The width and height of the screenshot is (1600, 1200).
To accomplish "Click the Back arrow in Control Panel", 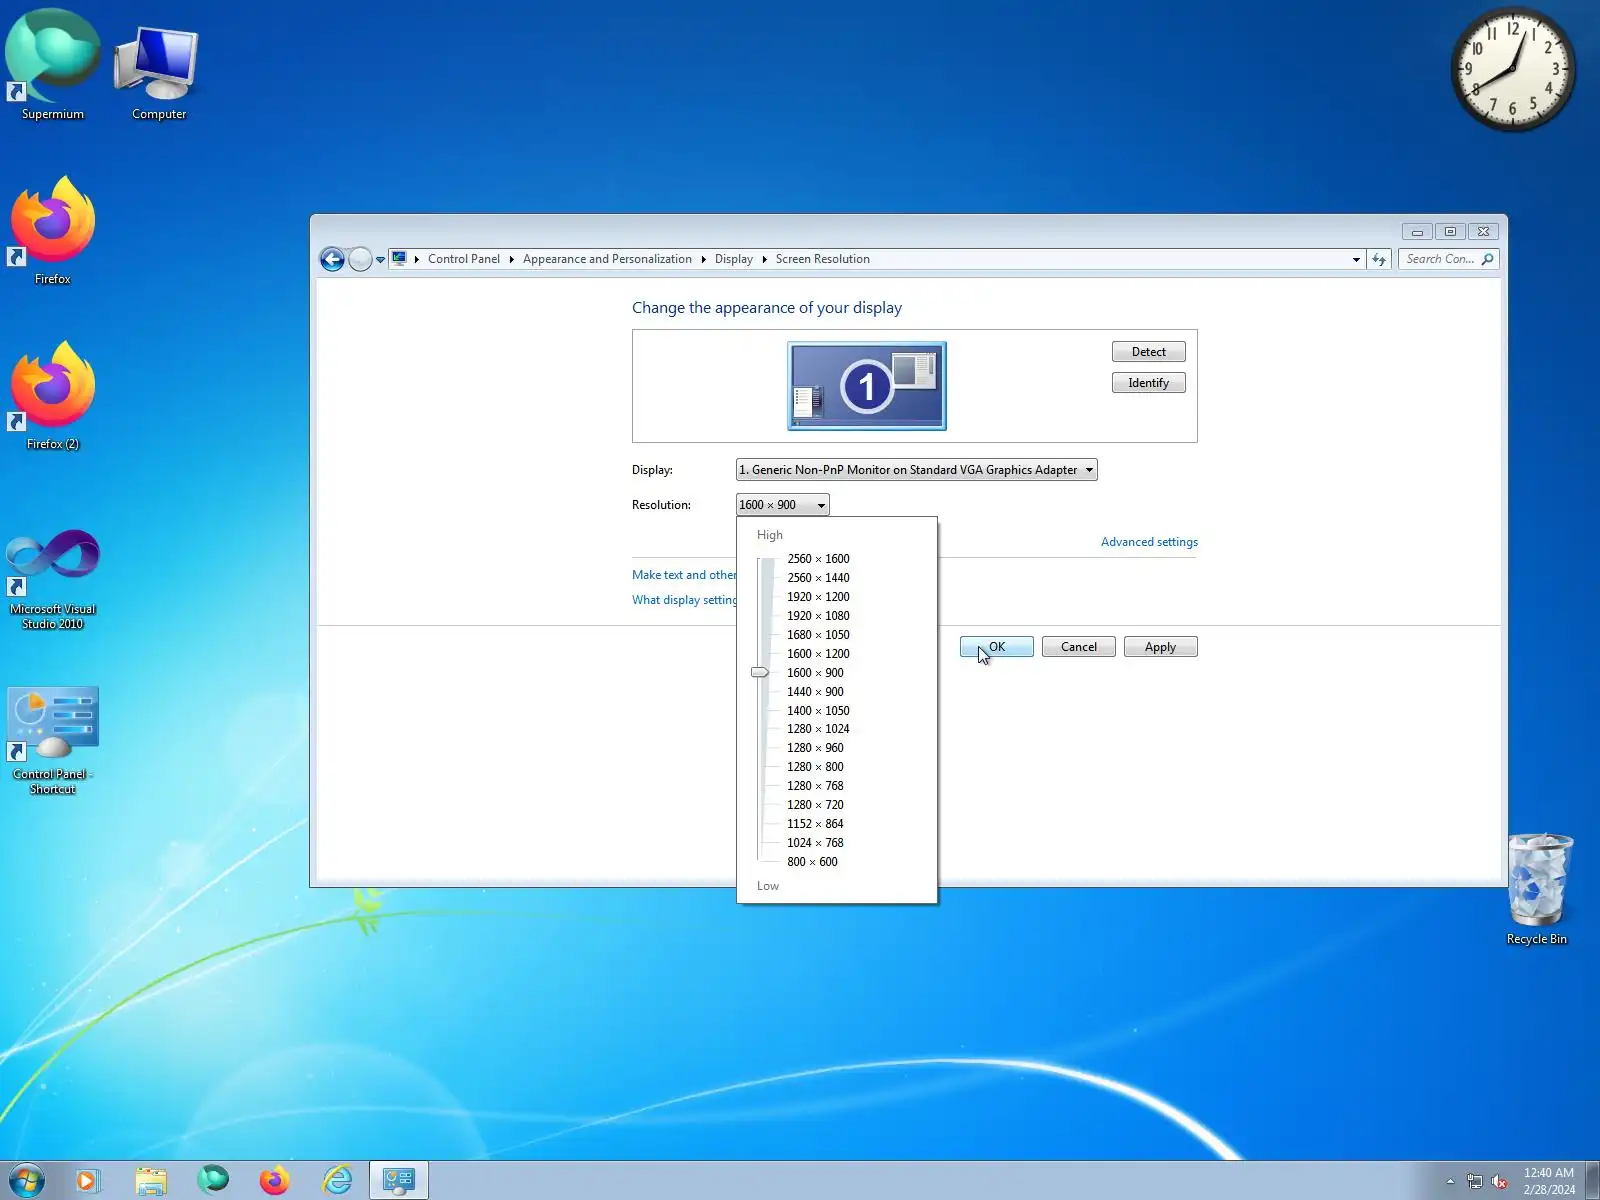I will pyautogui.click(x=333, y=260).
